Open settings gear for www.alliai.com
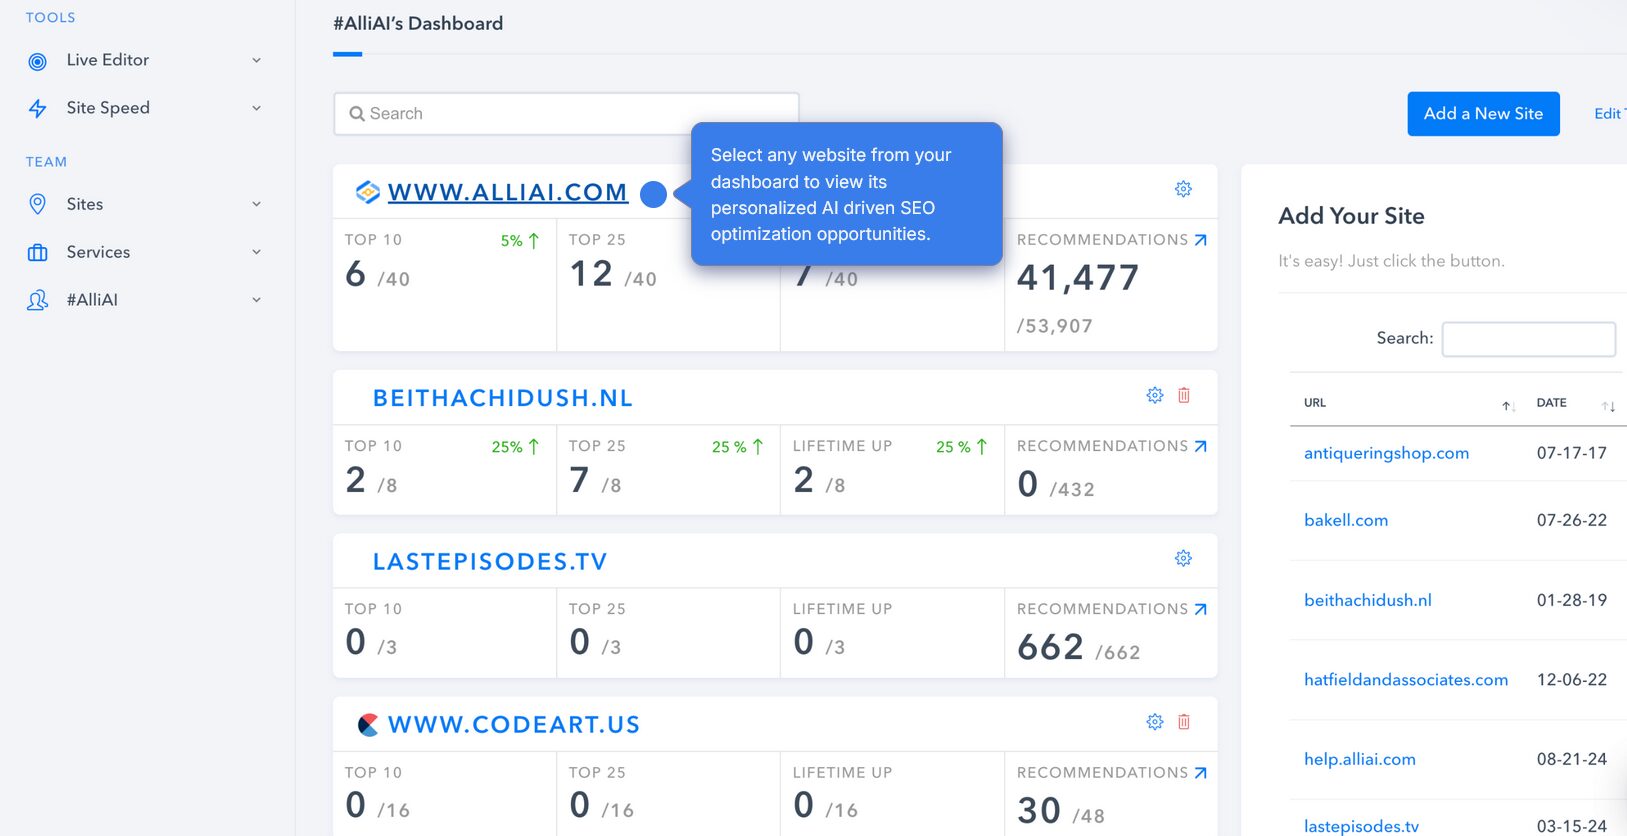 click(1183, 189)
